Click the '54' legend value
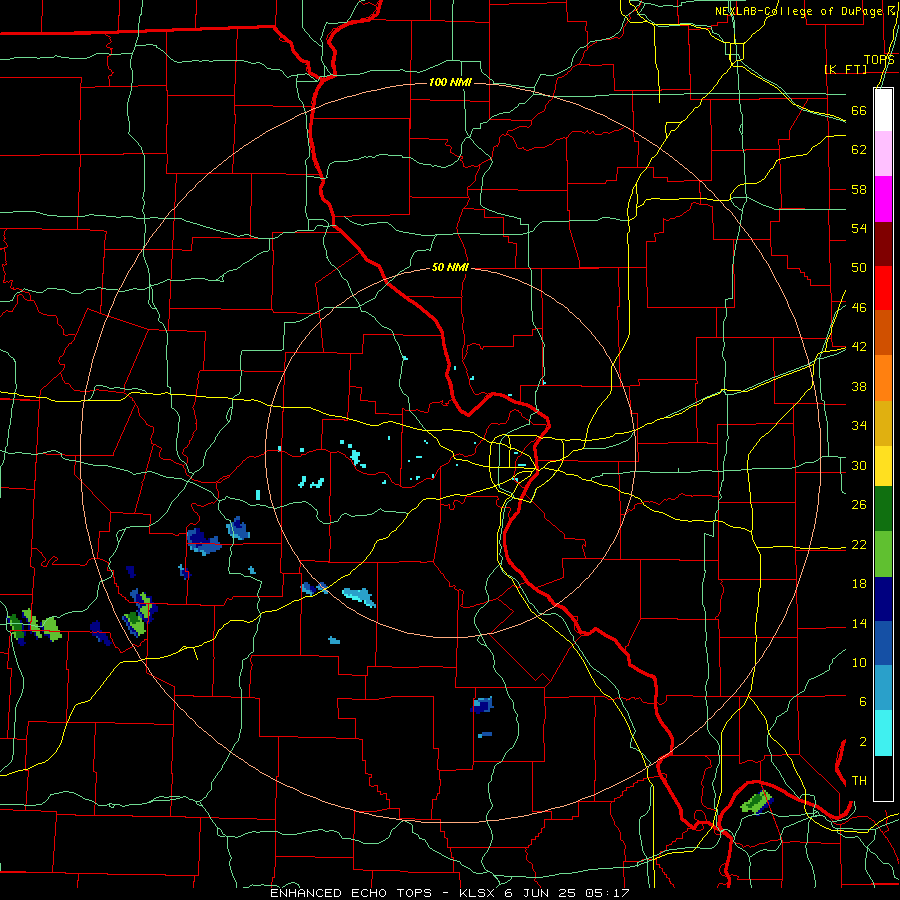The width and height of the screenshot is (900, 900). tap(859, 228)
